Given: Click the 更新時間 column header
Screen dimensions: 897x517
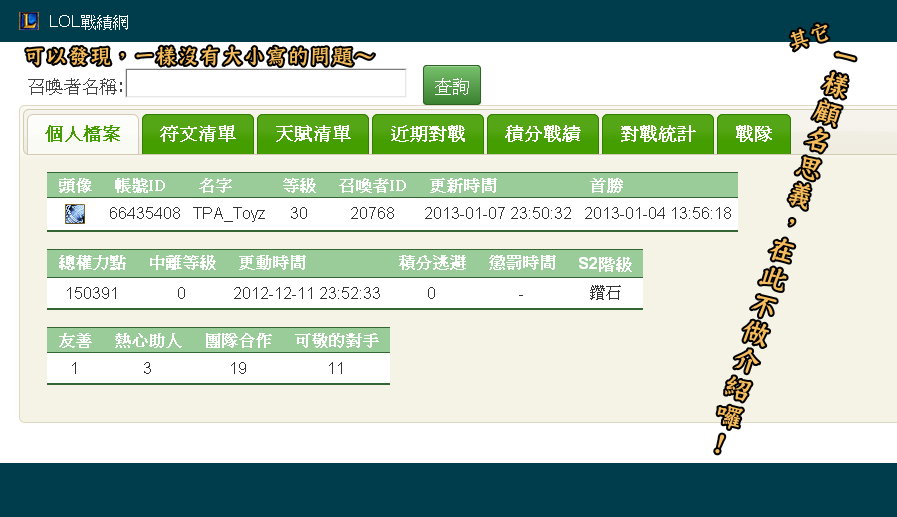Looking at the screenshot, I should point(463,185).
